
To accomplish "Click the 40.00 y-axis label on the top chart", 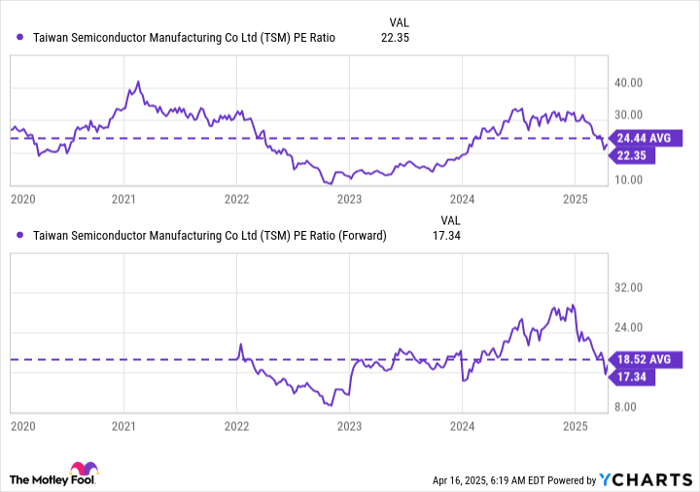I will [630, 83].
